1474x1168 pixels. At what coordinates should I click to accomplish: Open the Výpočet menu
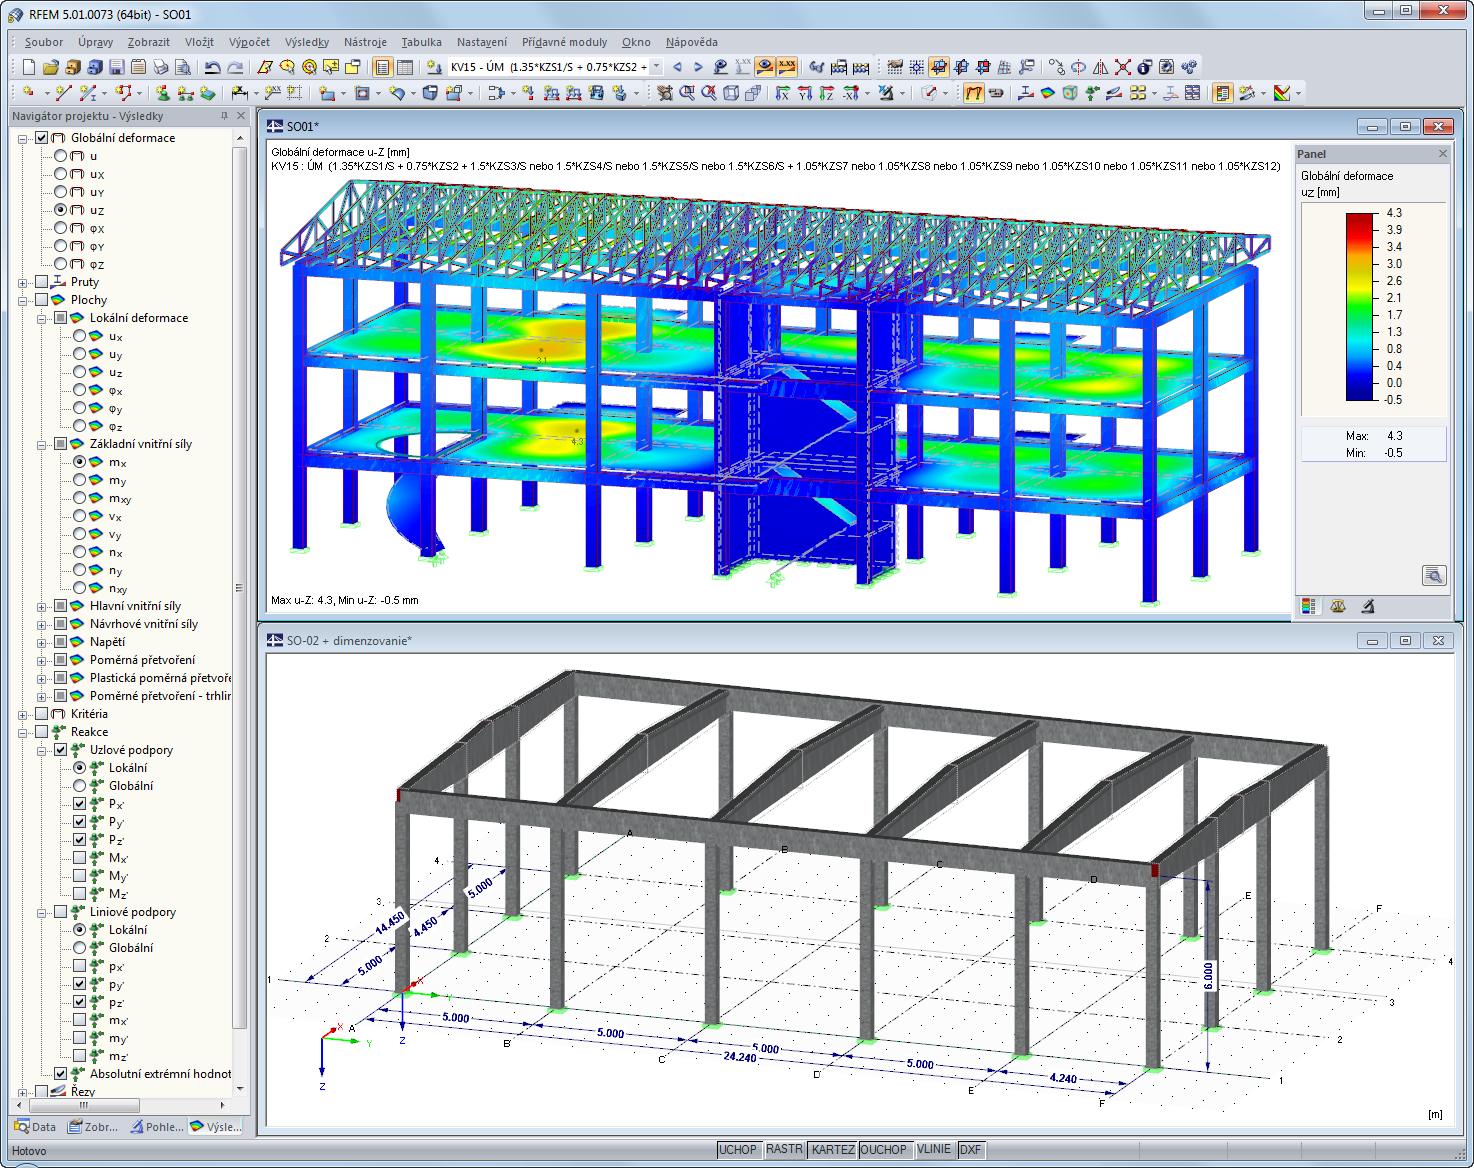249,42
